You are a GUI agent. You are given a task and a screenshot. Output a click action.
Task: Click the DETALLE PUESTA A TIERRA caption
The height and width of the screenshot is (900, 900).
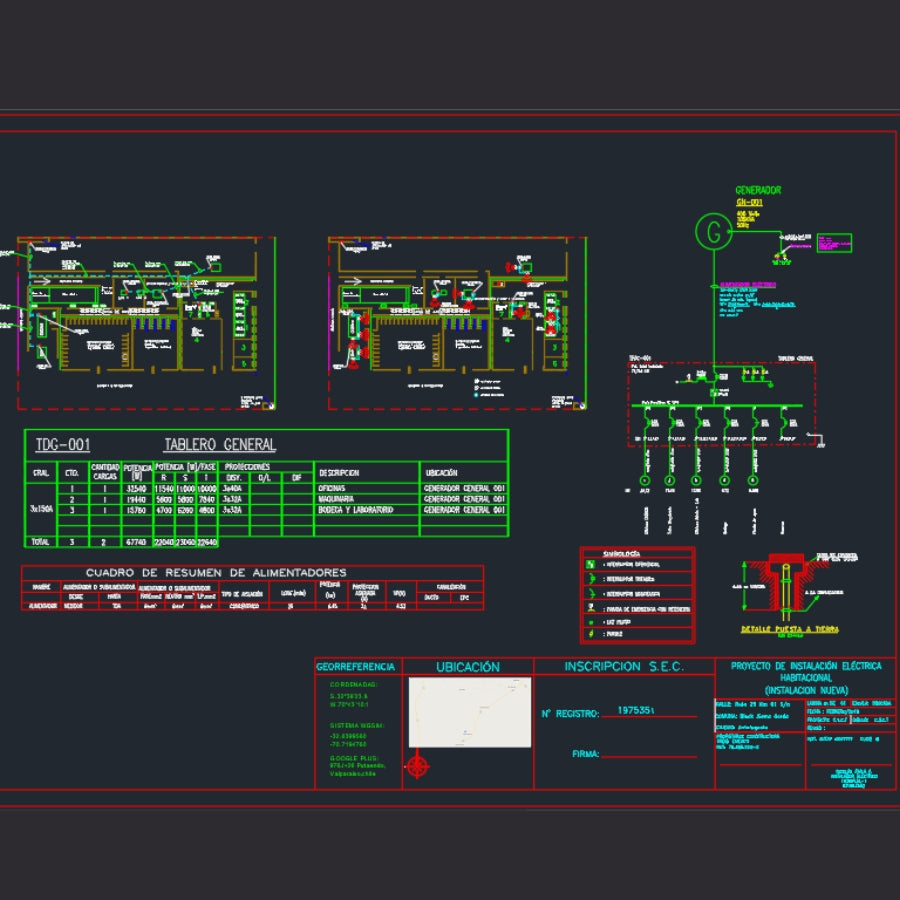click(x=789, y=630)
